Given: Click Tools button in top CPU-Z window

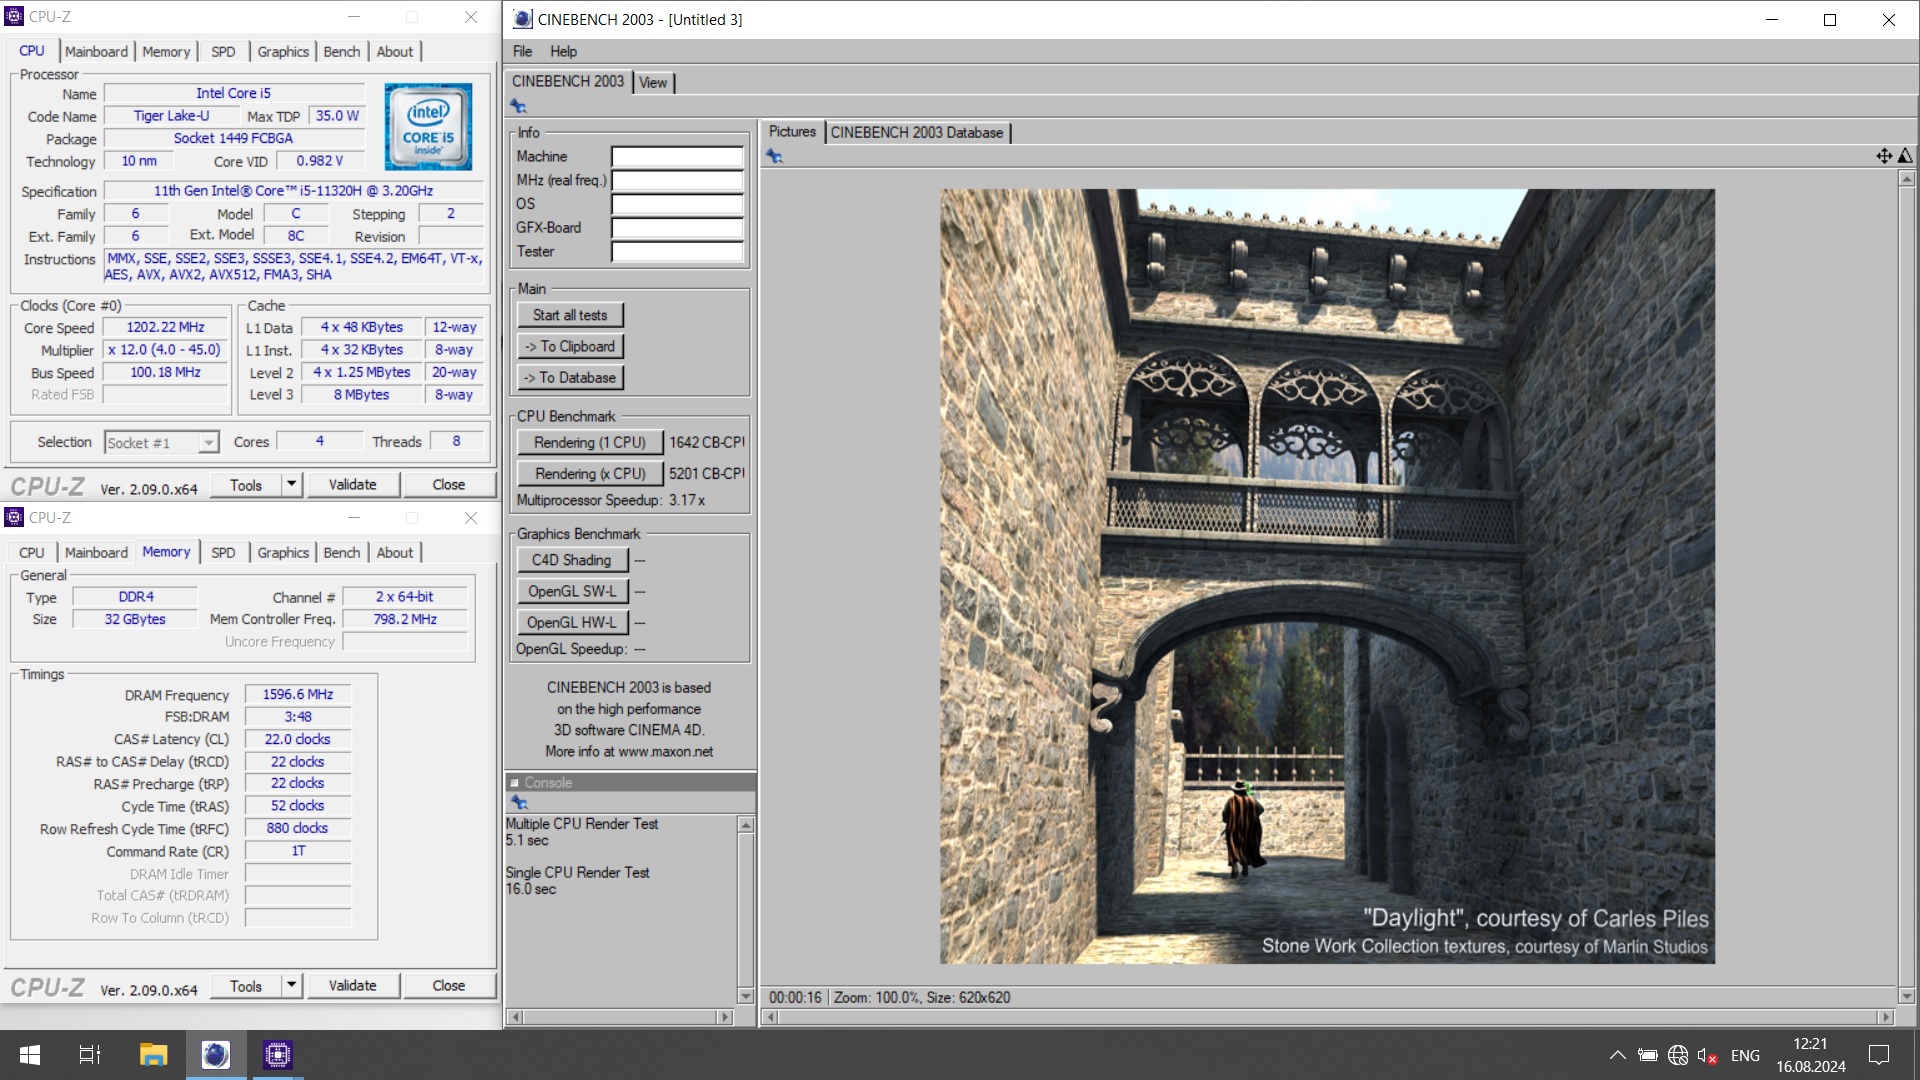Looking at the screenshot, I should (x=246, y=484).
